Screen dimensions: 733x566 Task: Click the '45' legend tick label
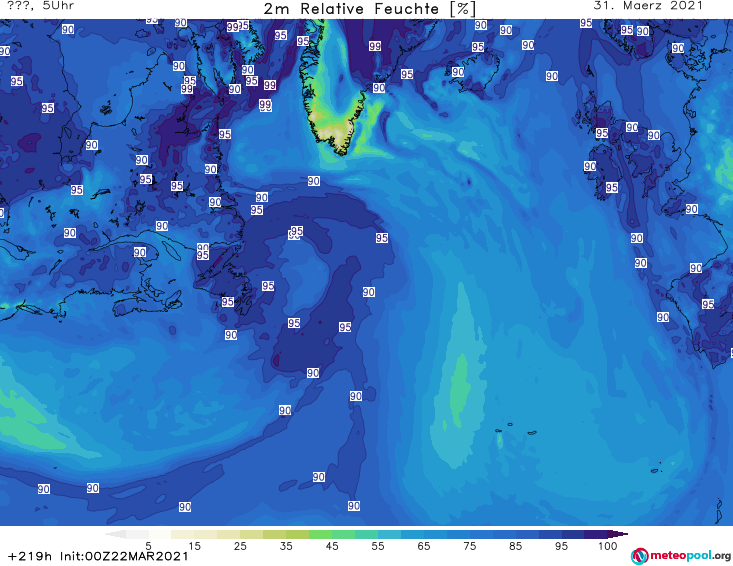tap(332, 546)
